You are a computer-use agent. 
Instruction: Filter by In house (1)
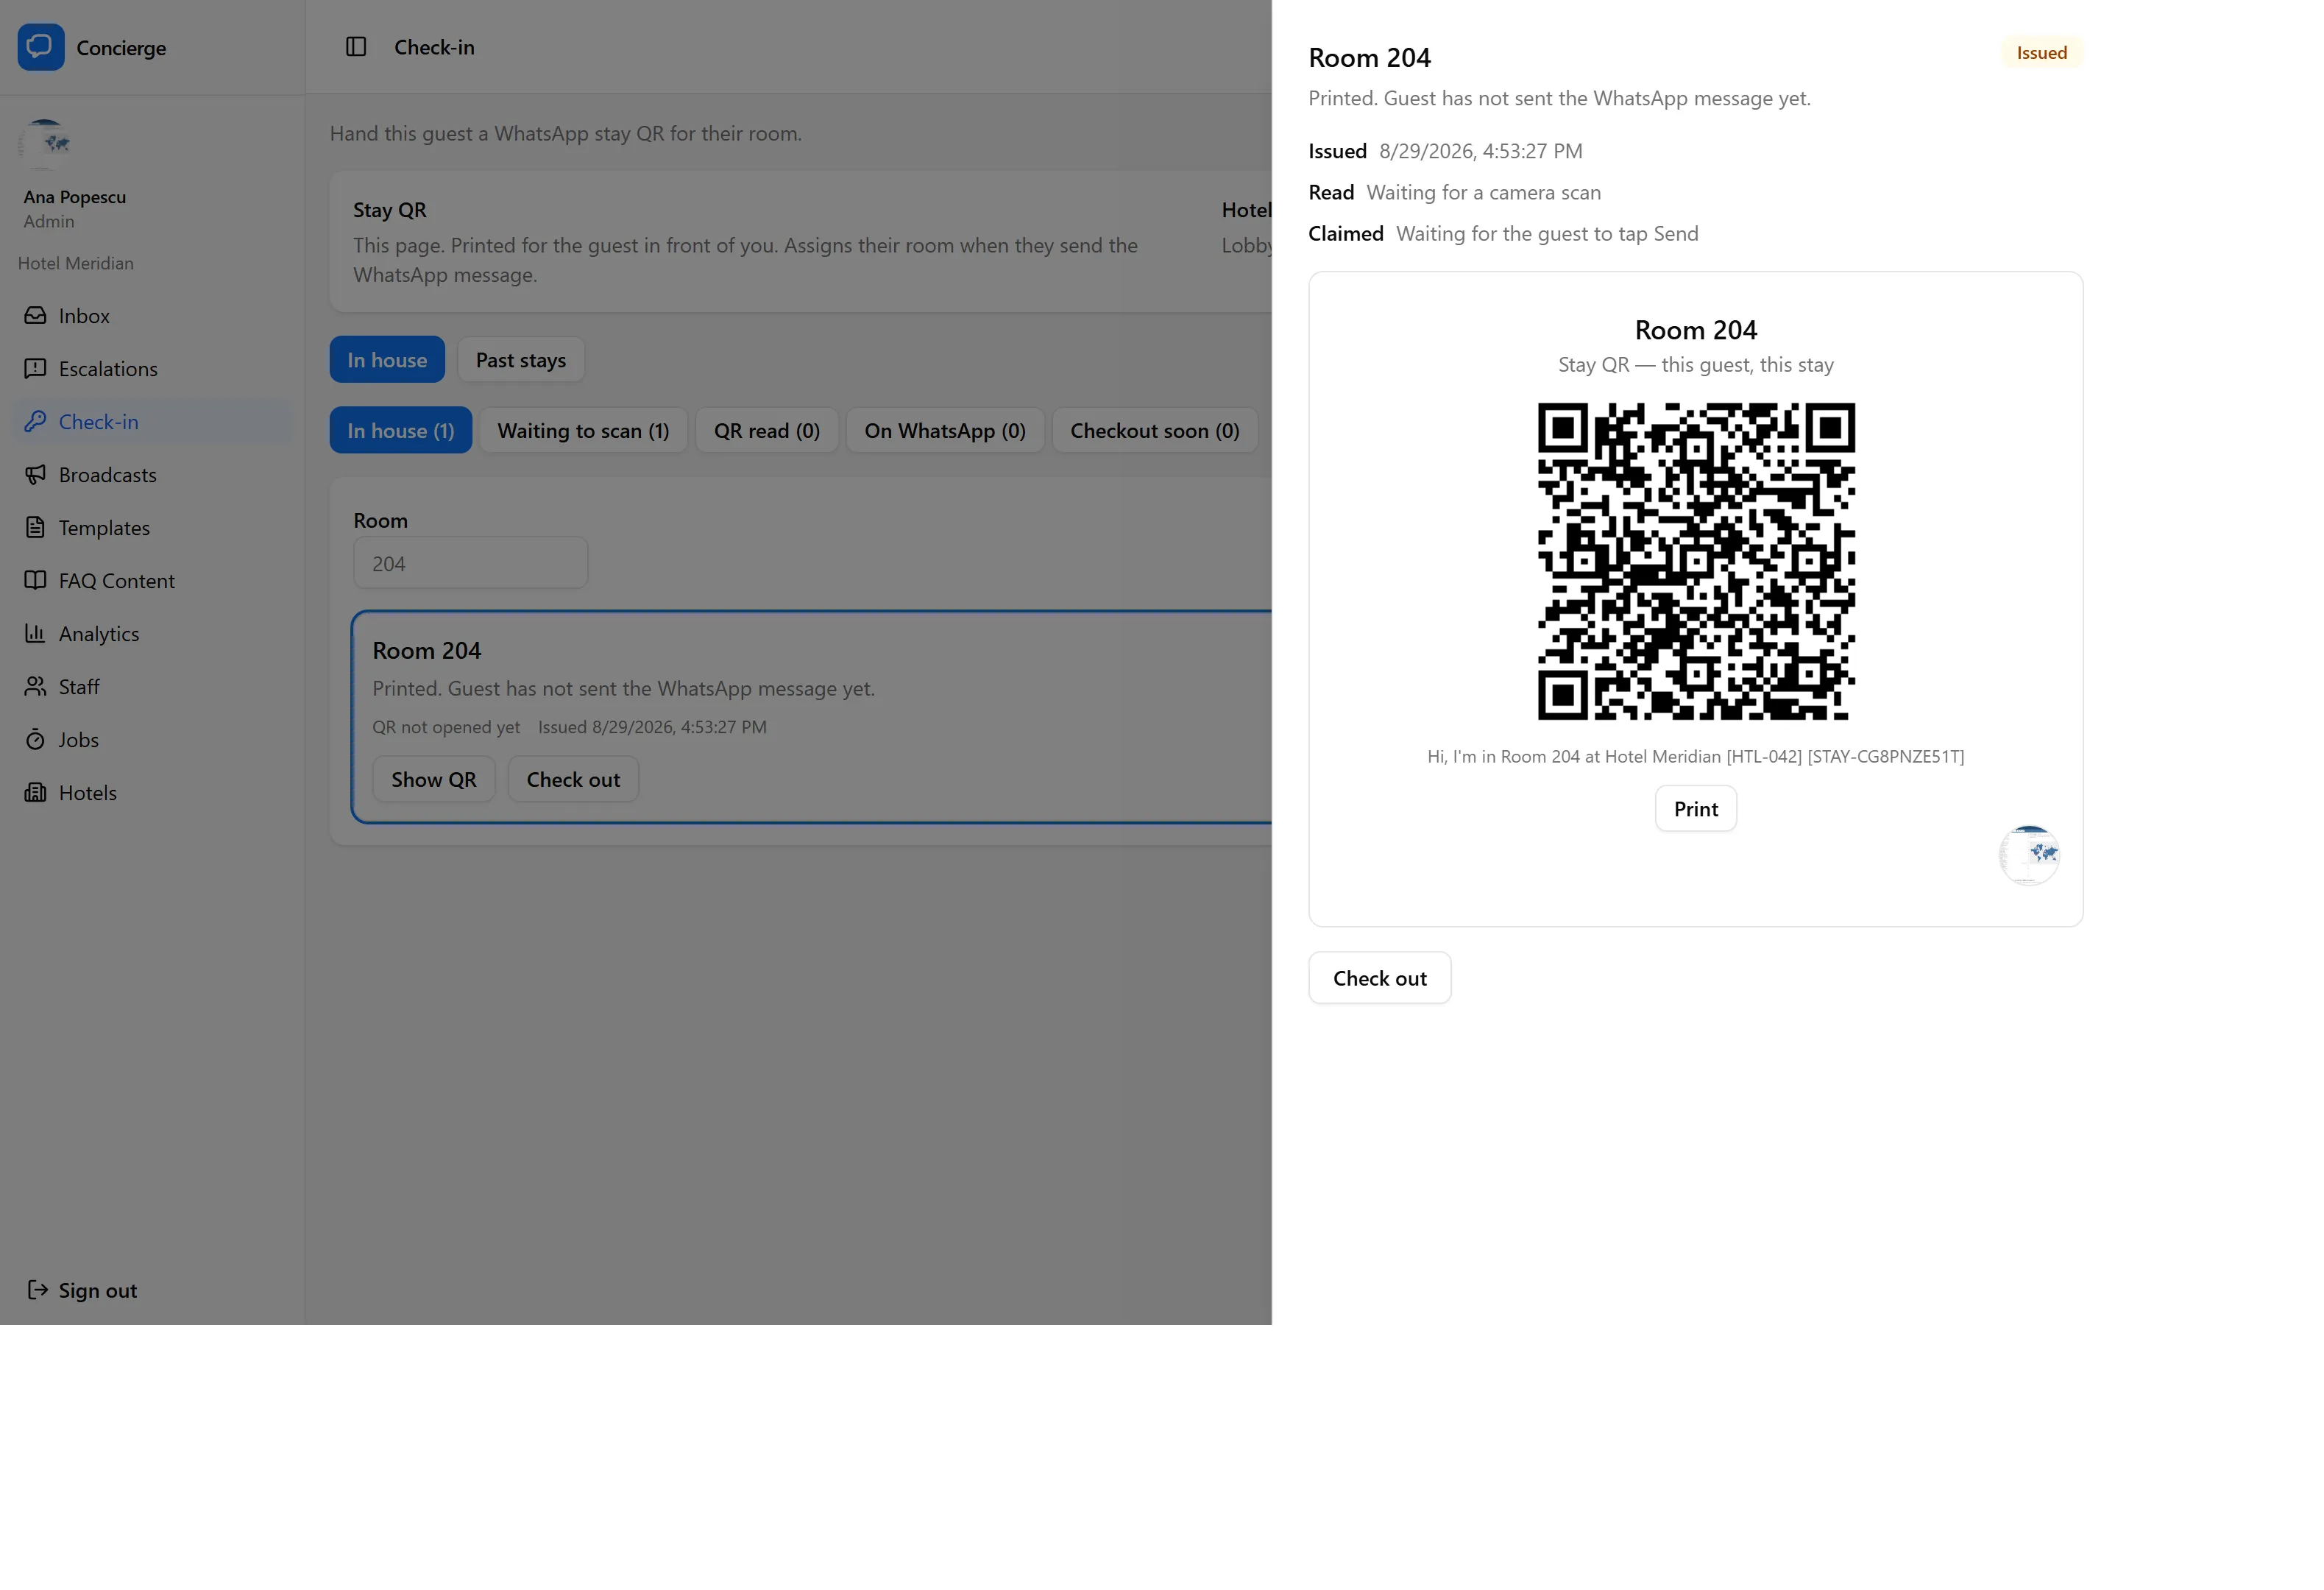(x=401, y=430)
